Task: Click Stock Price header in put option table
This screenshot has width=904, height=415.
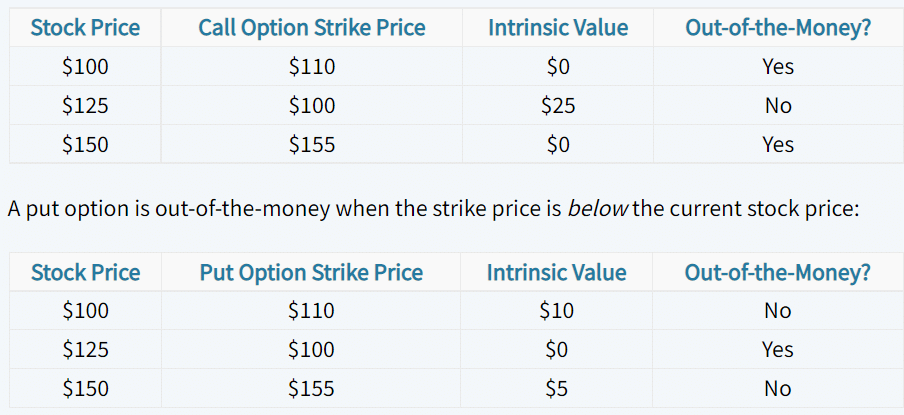Action: pos(85,272)
